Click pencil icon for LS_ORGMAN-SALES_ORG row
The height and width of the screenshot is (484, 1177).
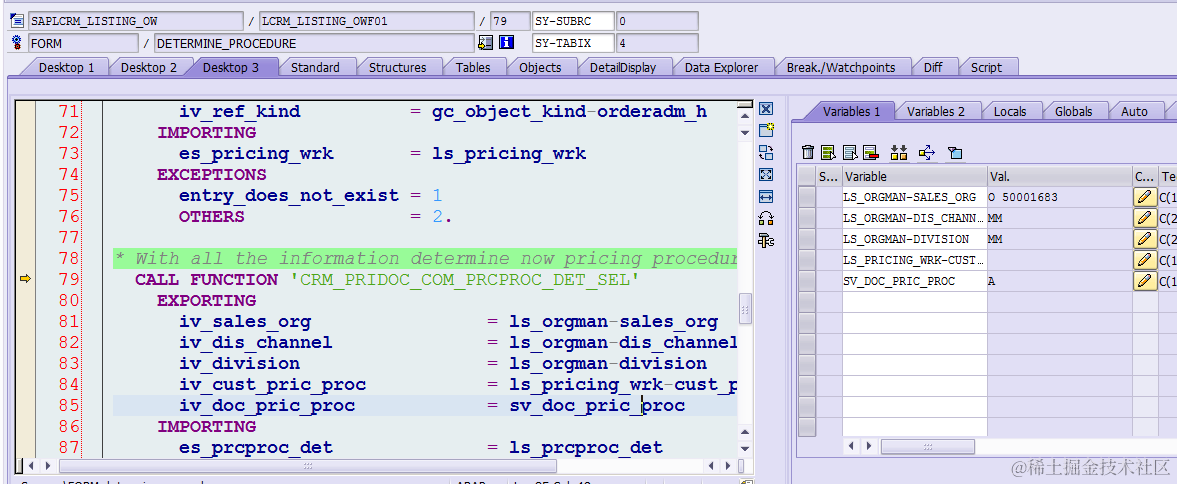point(1144,197)
